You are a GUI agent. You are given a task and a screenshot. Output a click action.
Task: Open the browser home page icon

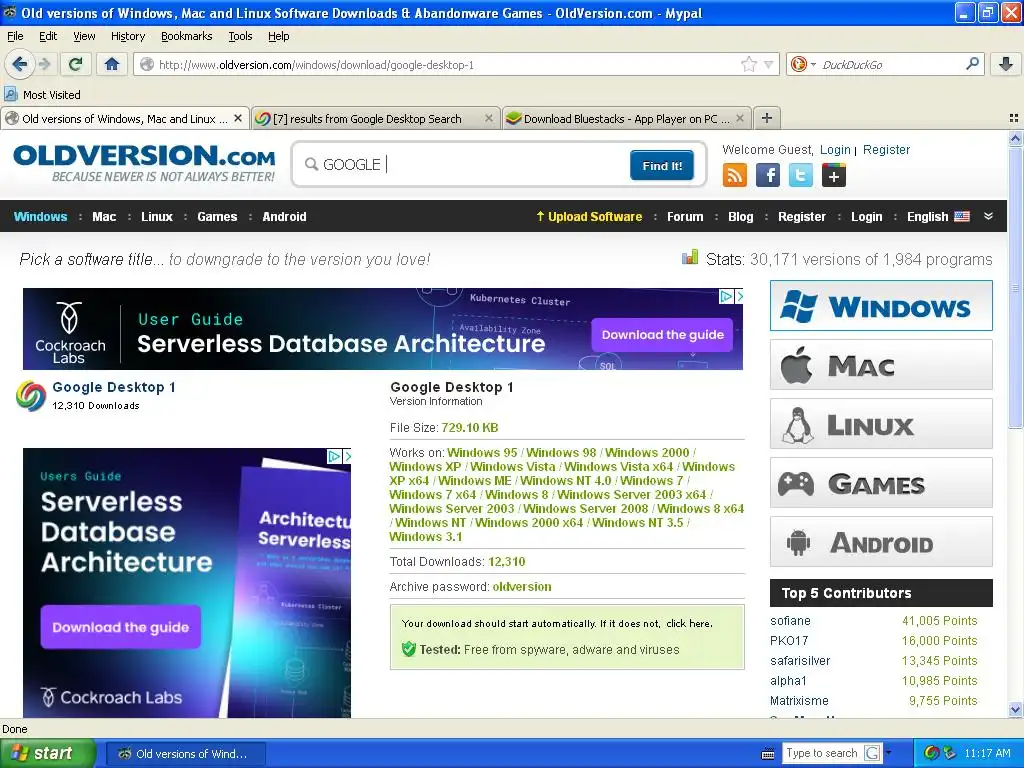tap(112, 64)
